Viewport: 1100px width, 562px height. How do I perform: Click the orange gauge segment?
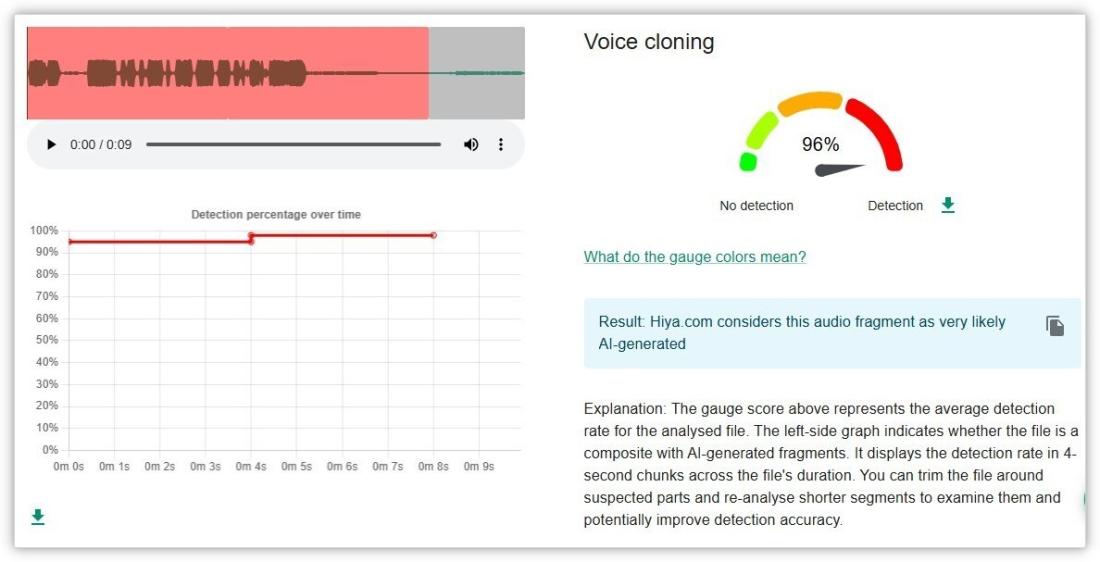[809, 101]
